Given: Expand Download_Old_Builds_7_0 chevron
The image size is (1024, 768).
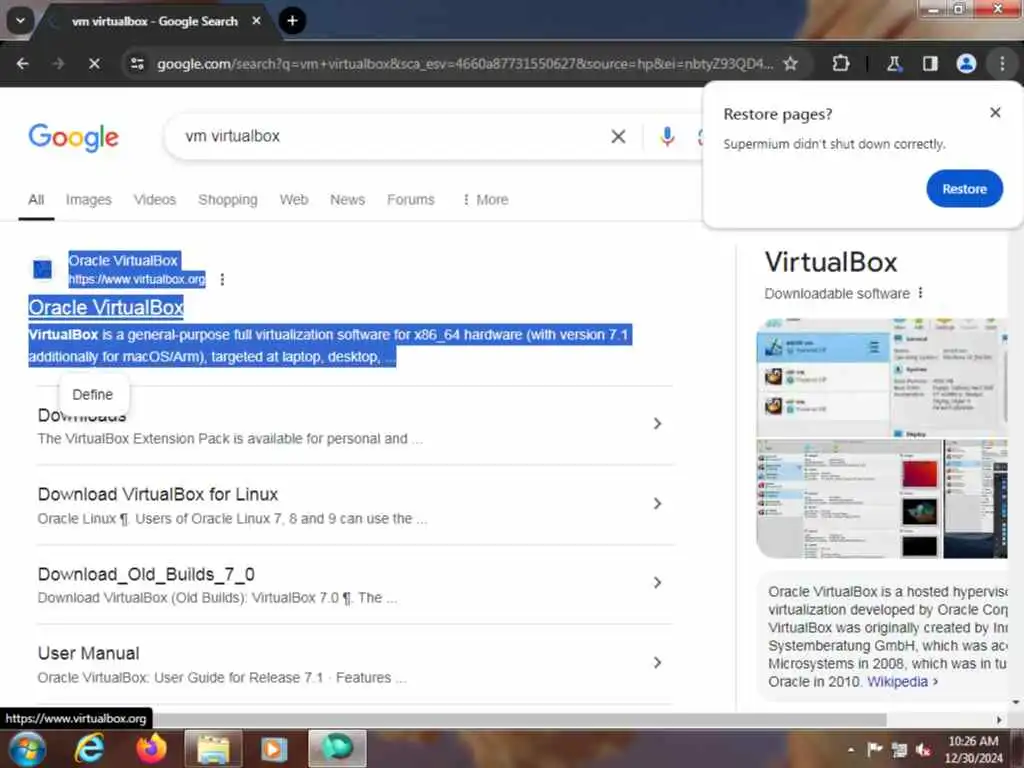Looking at the screenshot, I should [657, 583].
